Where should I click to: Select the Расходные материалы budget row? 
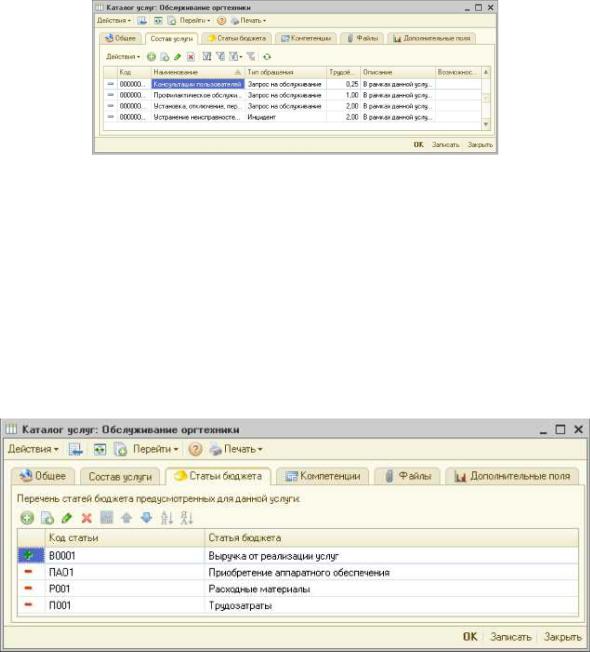click(x=298, y=589)
